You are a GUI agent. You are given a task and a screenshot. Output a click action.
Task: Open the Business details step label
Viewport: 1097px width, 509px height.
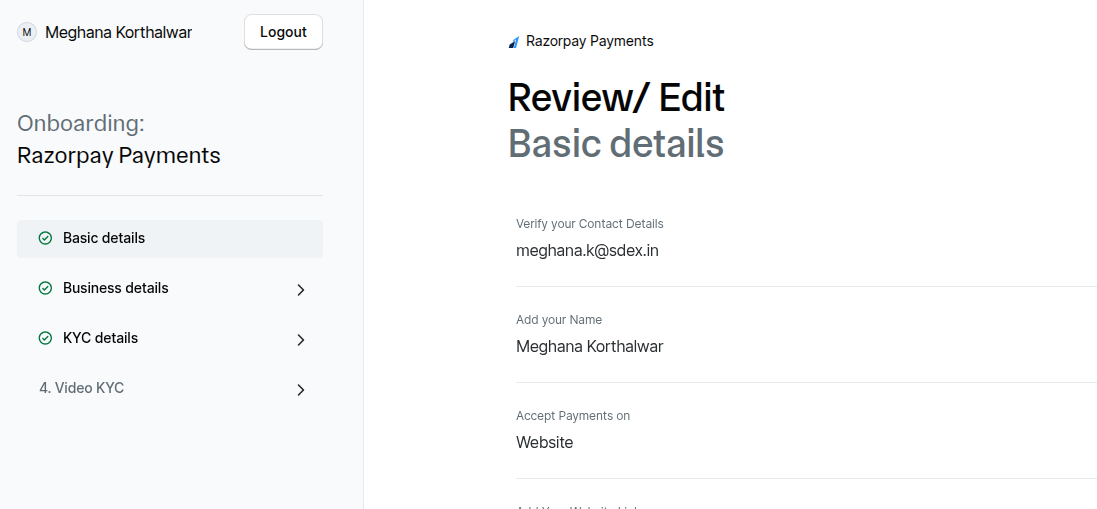pos(115,288)
